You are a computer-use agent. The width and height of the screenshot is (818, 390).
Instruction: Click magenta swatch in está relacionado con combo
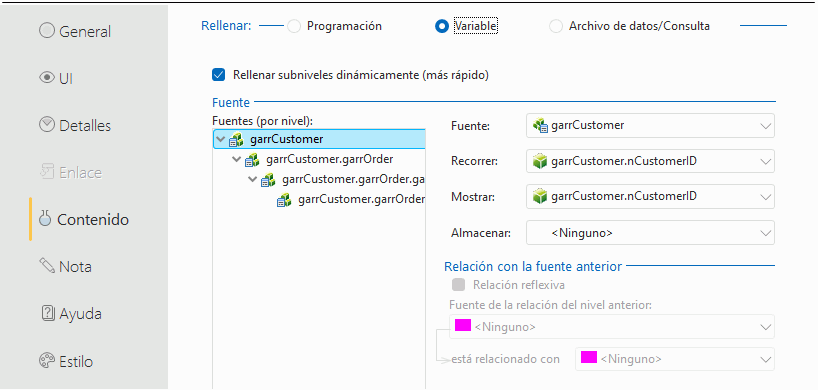tap(589, 357)
